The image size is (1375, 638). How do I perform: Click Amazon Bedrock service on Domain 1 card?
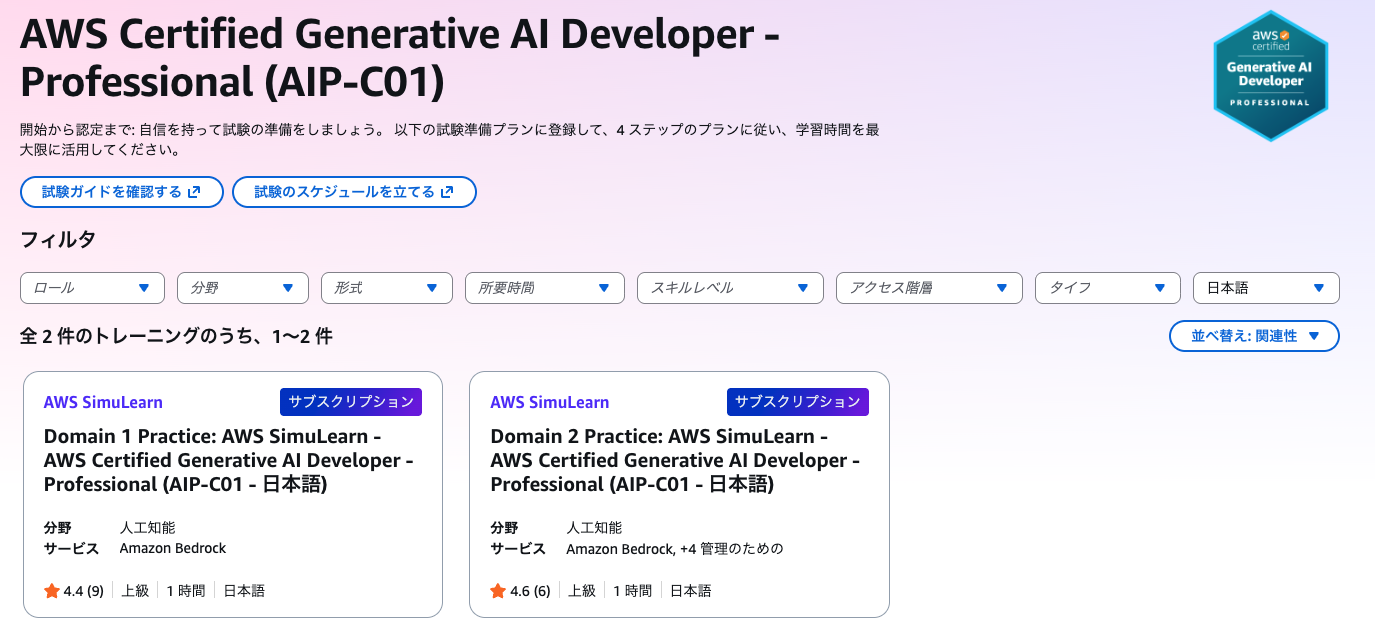[173, 549]
